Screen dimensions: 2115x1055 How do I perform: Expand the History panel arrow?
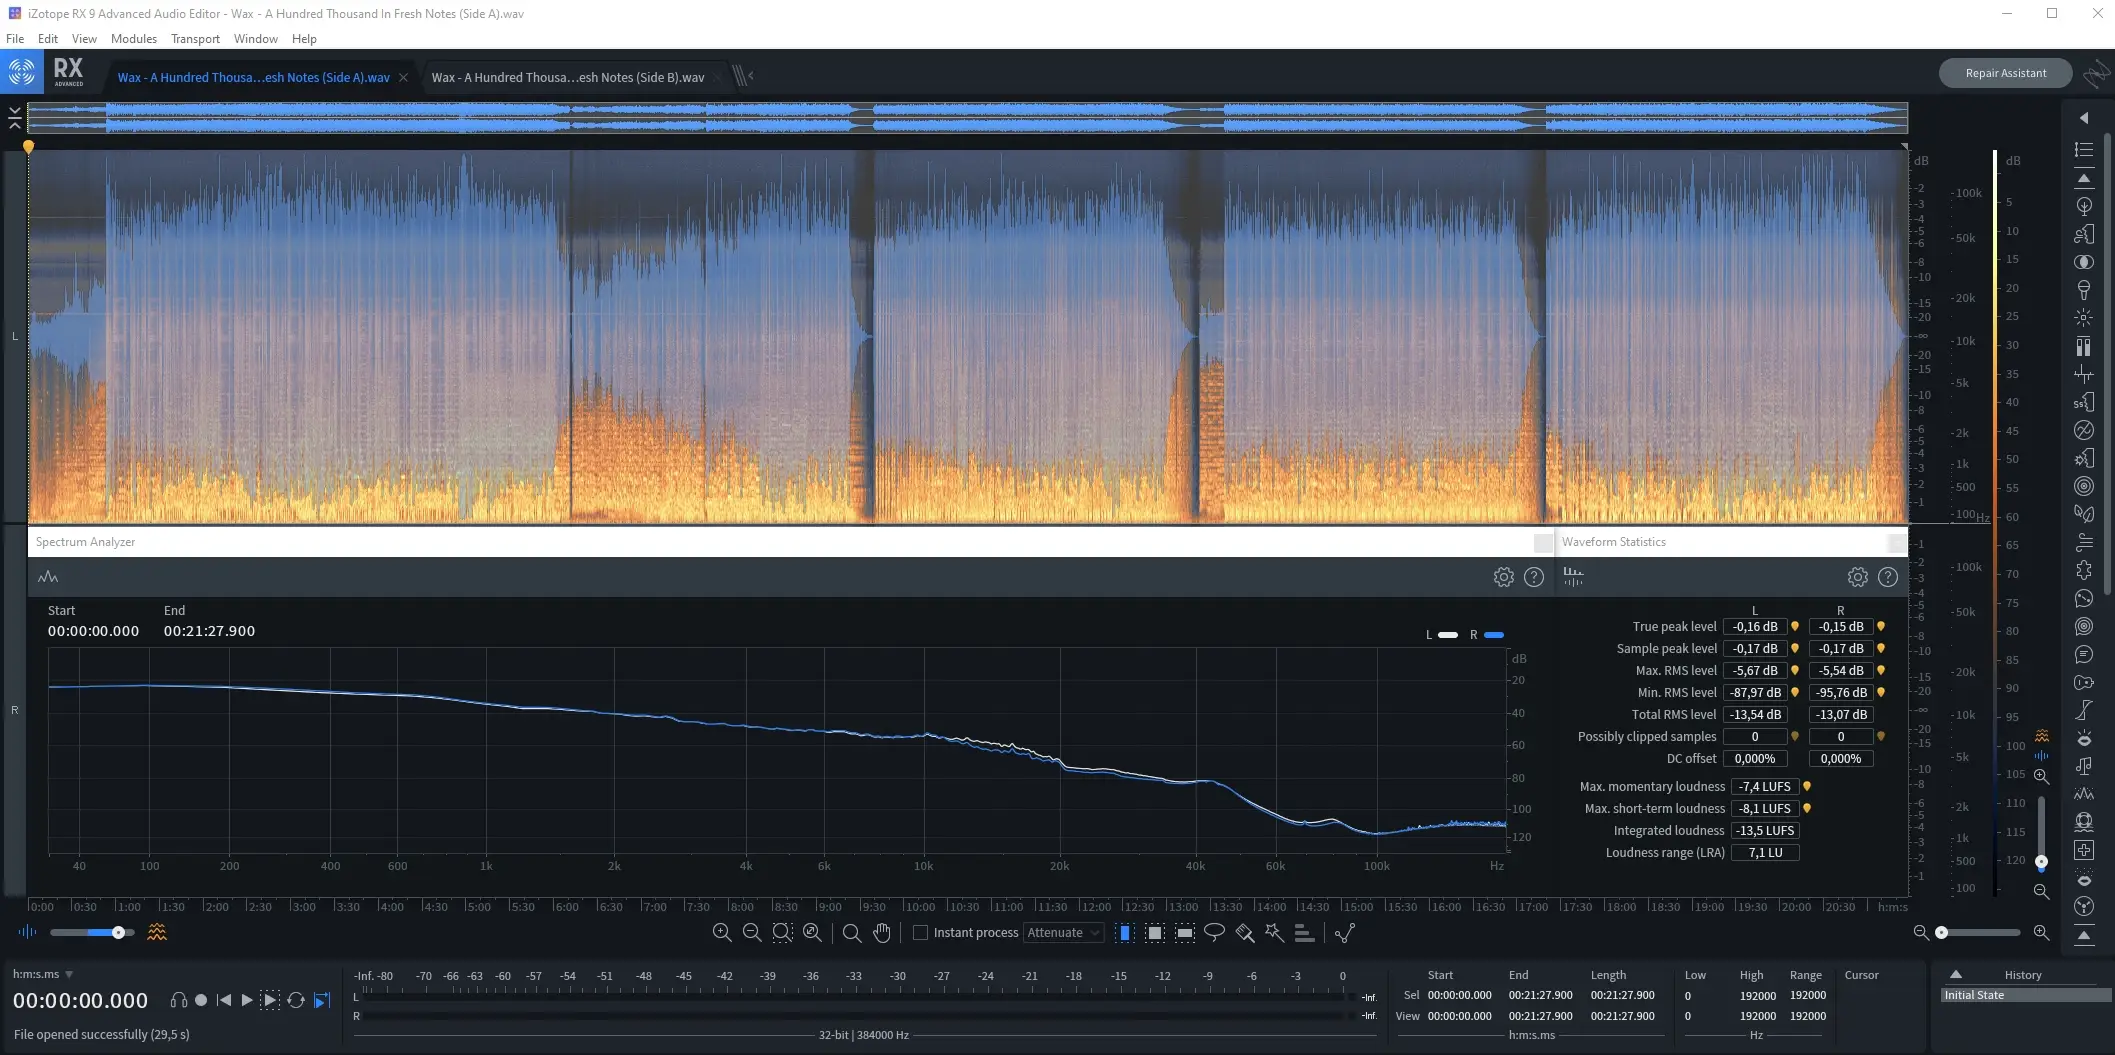pyautogui.click(x=1956, y=974)
